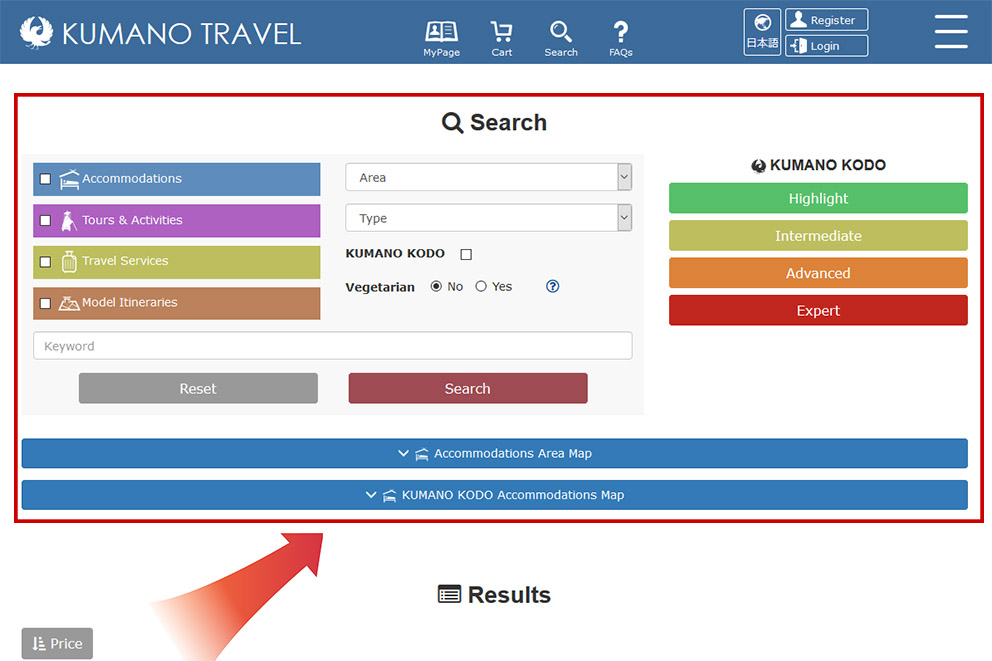
Task: Click the dark red Search button
Action: (468, 388)
